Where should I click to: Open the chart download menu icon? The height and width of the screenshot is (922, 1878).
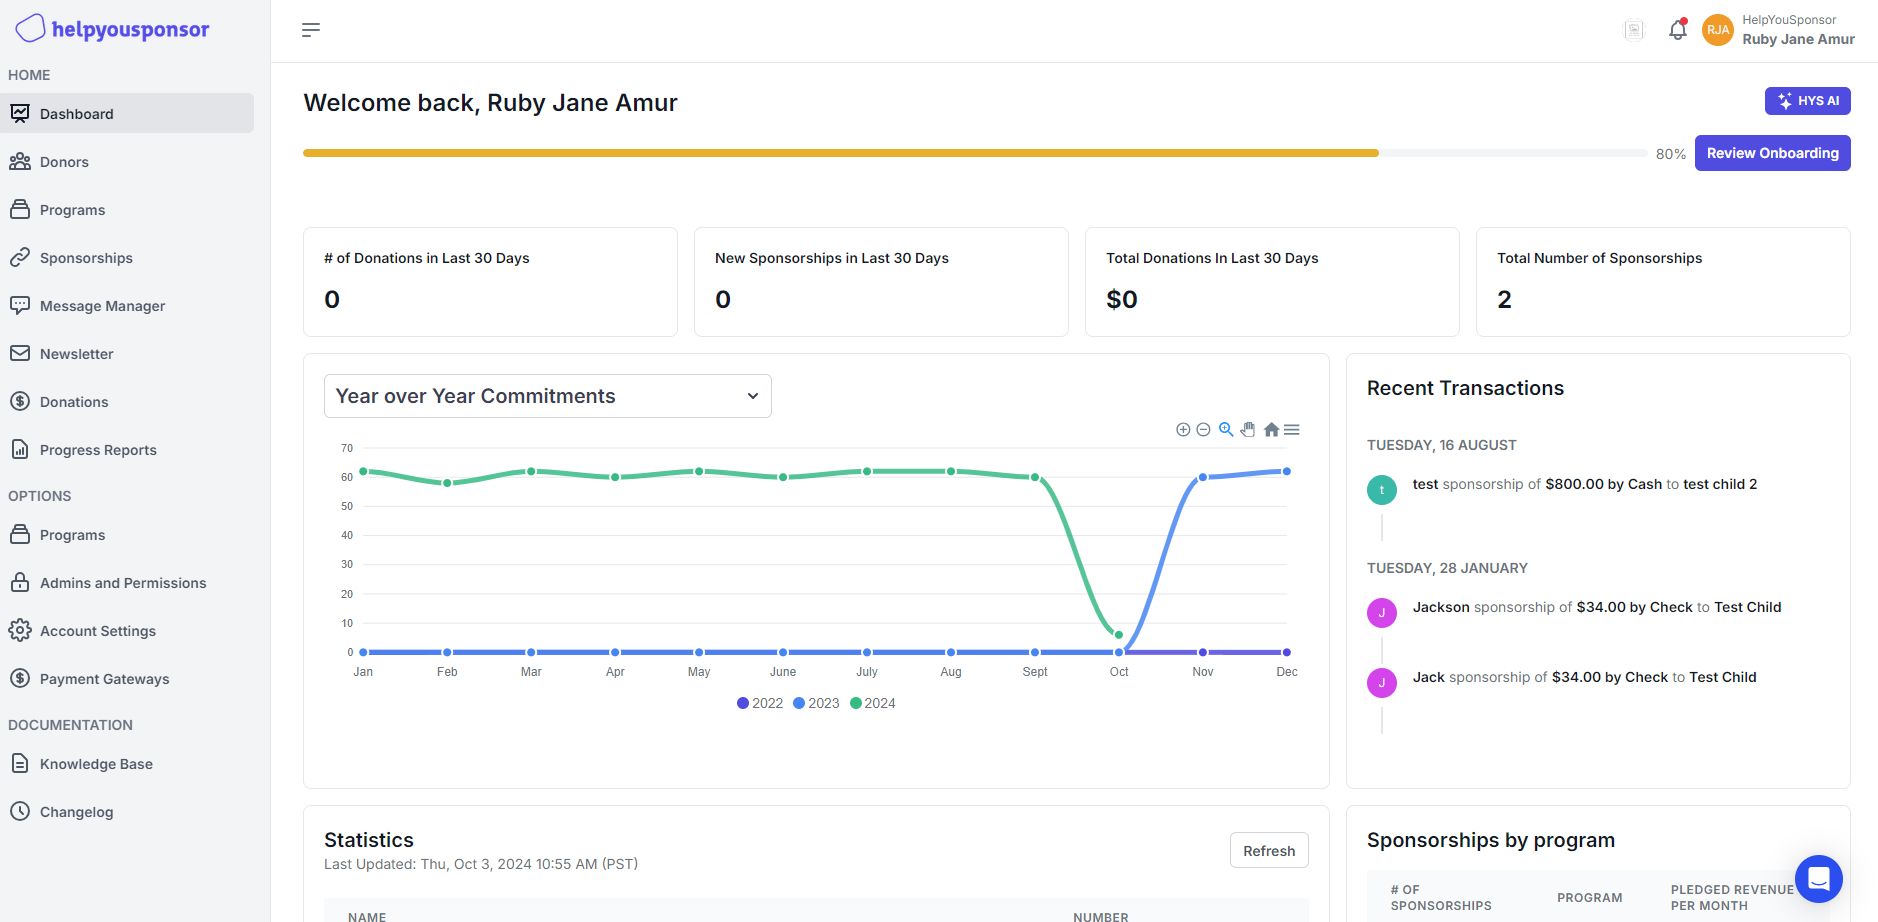click(1292, 430)
